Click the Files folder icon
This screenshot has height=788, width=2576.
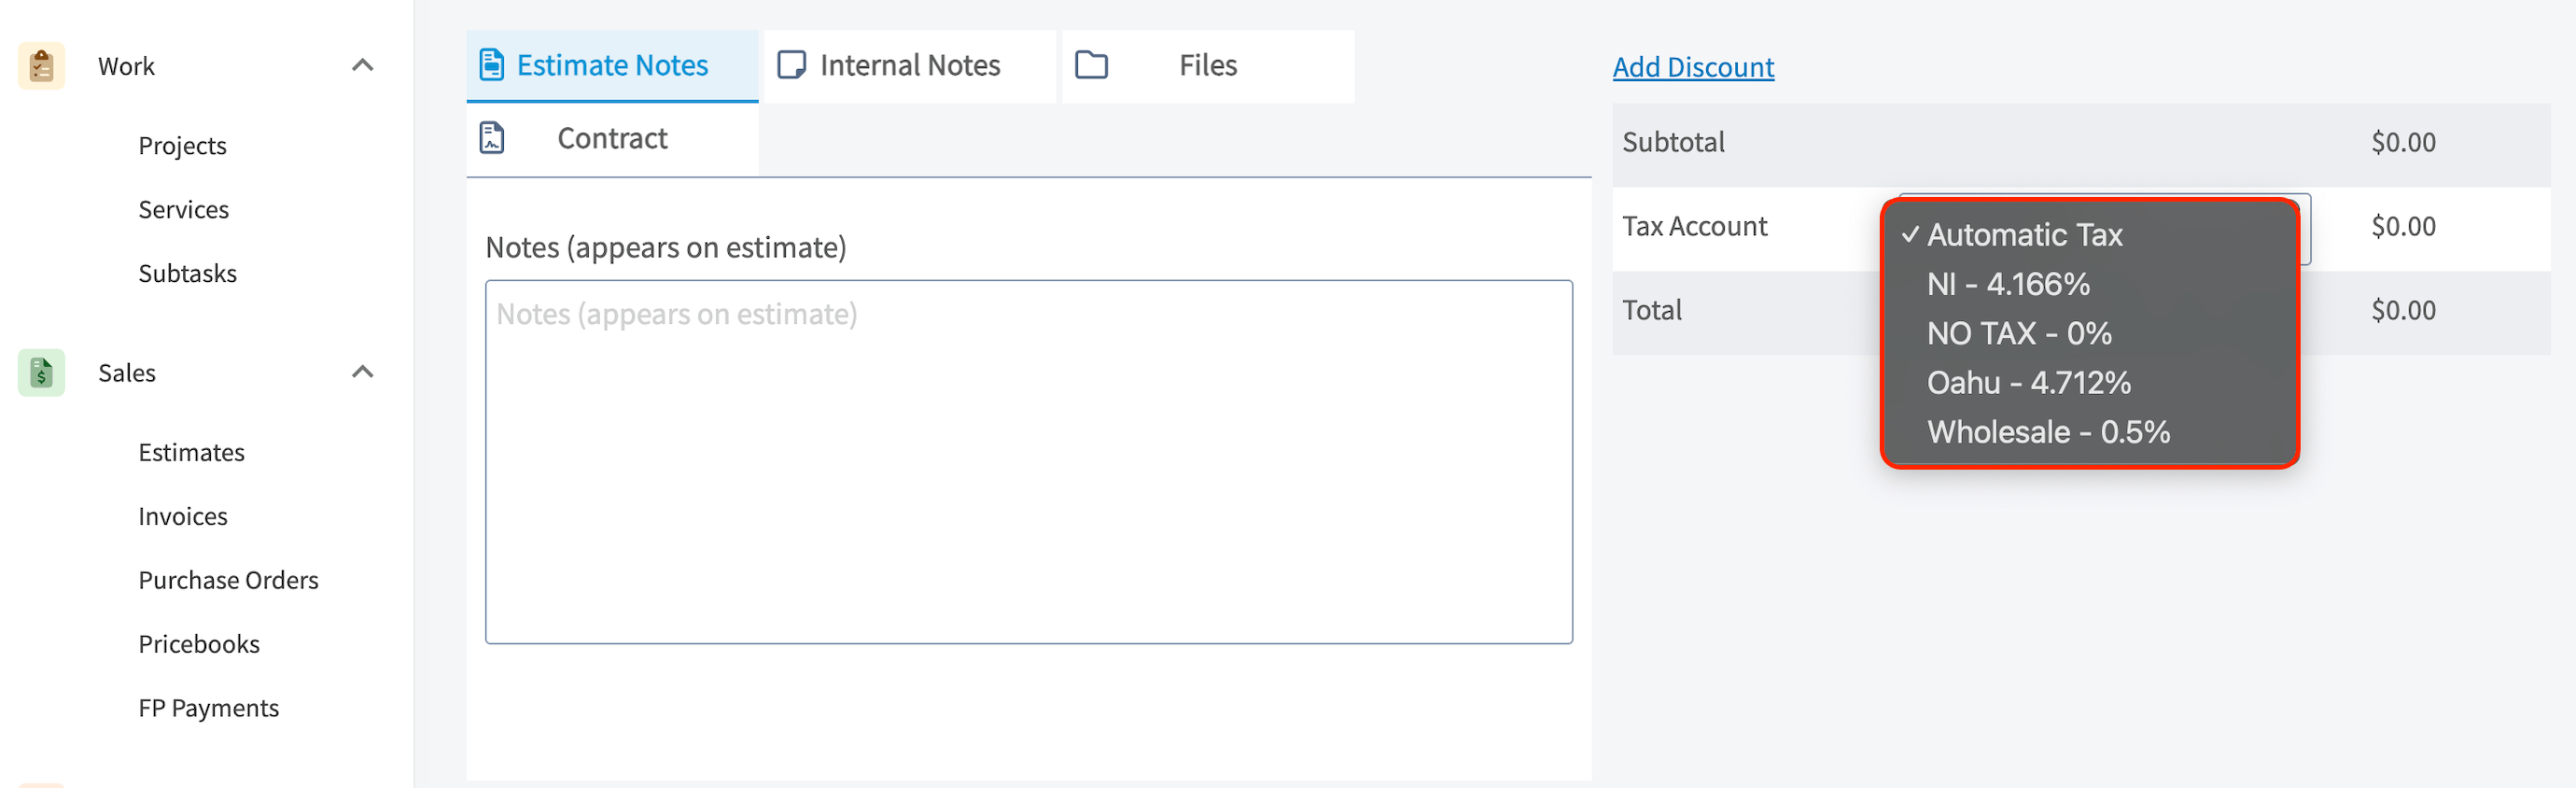coord(1091,65)
